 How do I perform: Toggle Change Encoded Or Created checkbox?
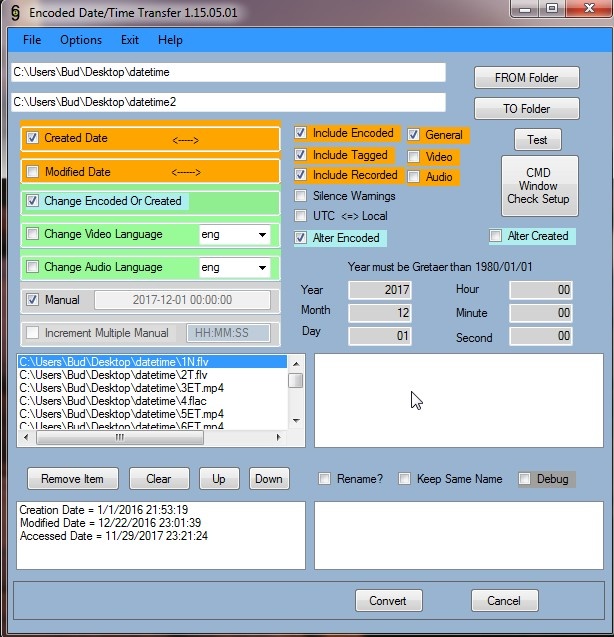33,201
